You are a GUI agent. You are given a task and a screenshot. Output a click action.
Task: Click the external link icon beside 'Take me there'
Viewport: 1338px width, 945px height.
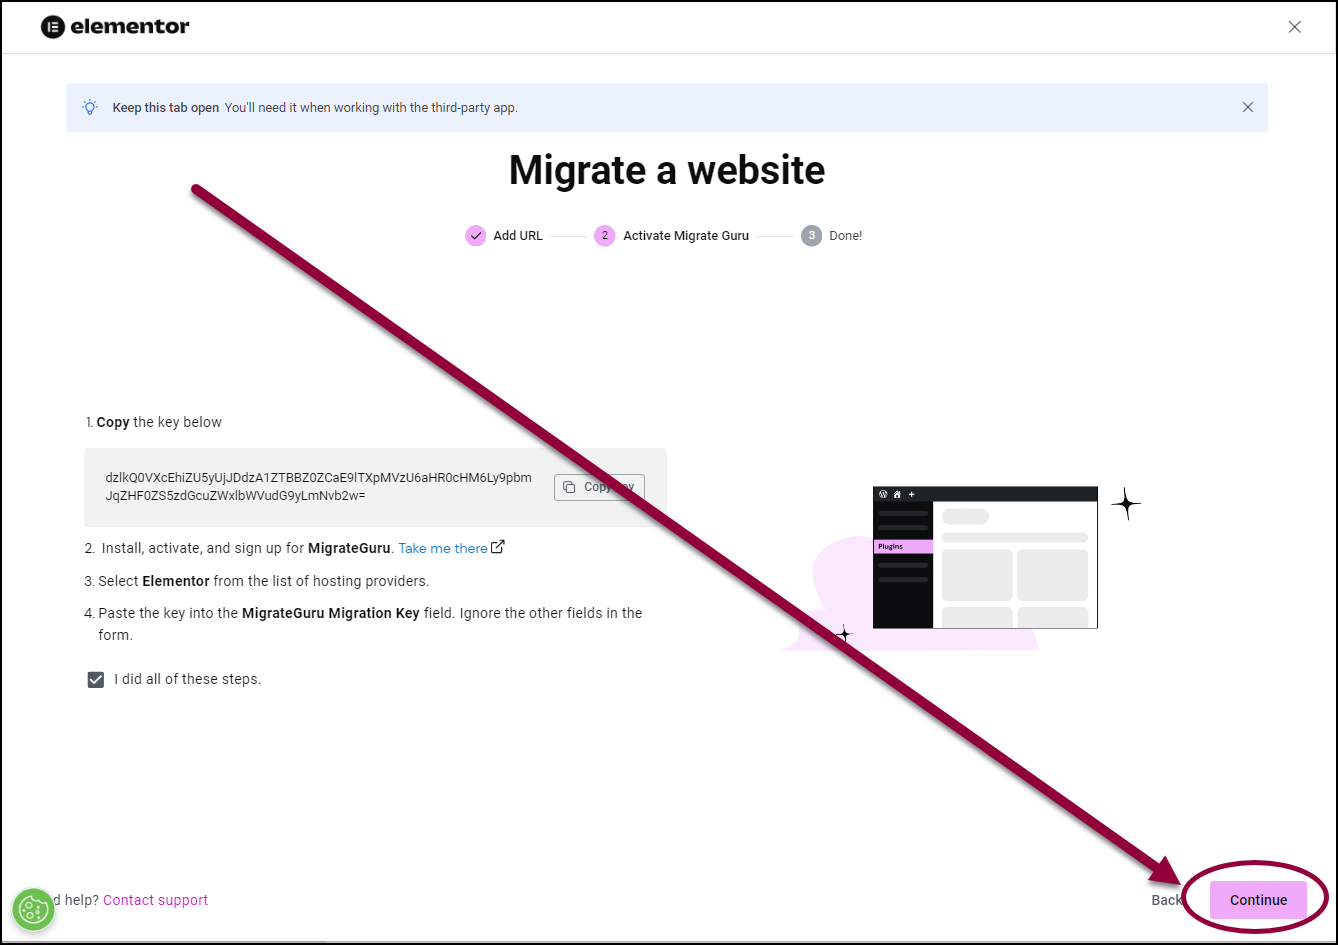coord(498,547)
